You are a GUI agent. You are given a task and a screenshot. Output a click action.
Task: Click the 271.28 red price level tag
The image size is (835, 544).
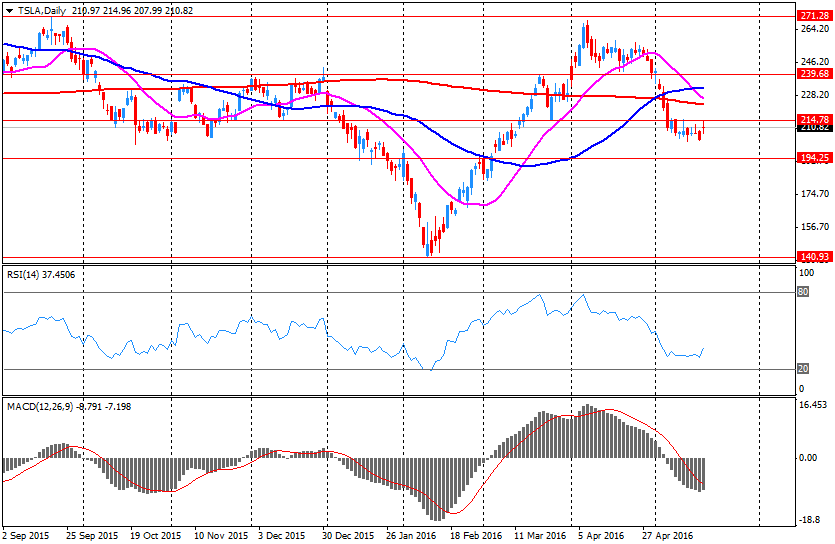point(815,16)
